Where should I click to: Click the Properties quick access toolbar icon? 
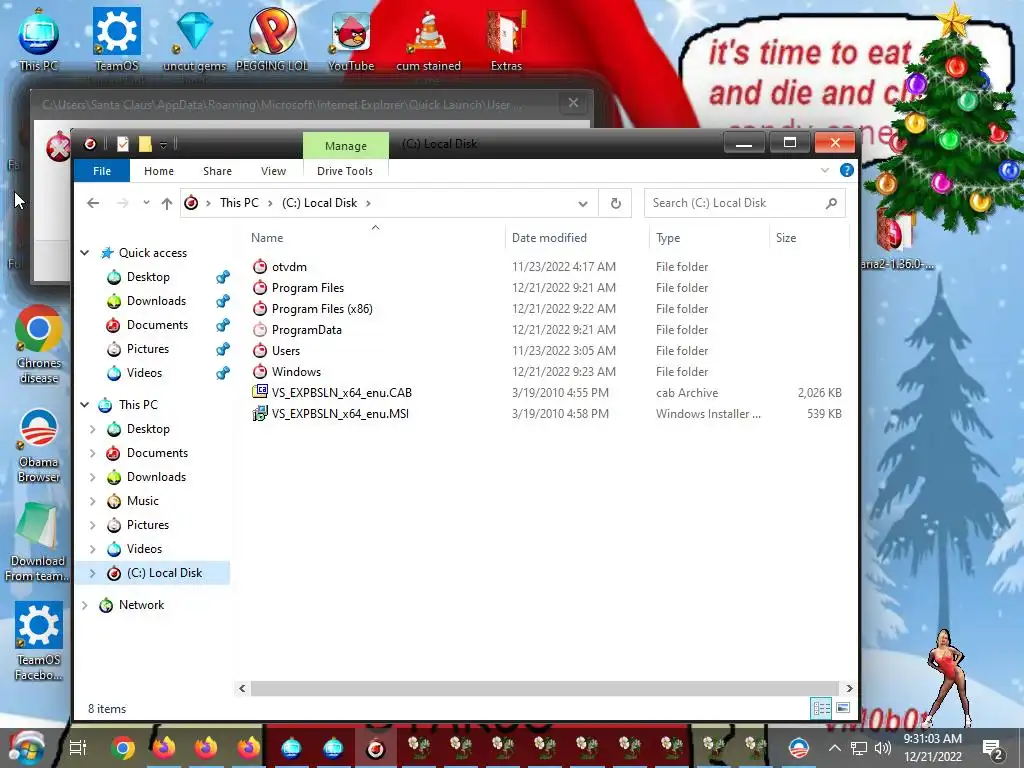[x=122, y=144]
